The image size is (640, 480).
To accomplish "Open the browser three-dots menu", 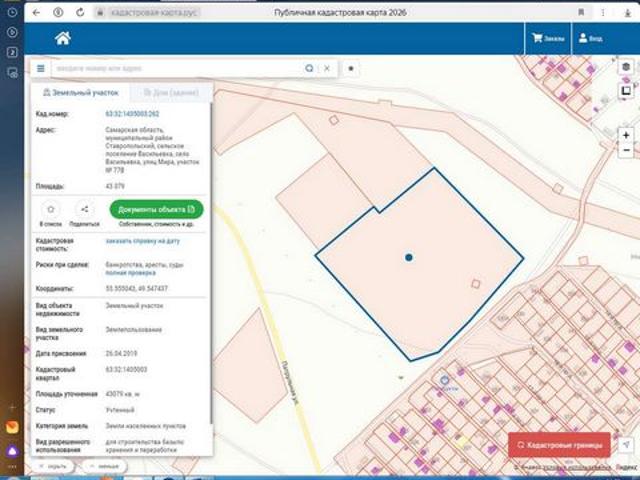I will [603, 13].
